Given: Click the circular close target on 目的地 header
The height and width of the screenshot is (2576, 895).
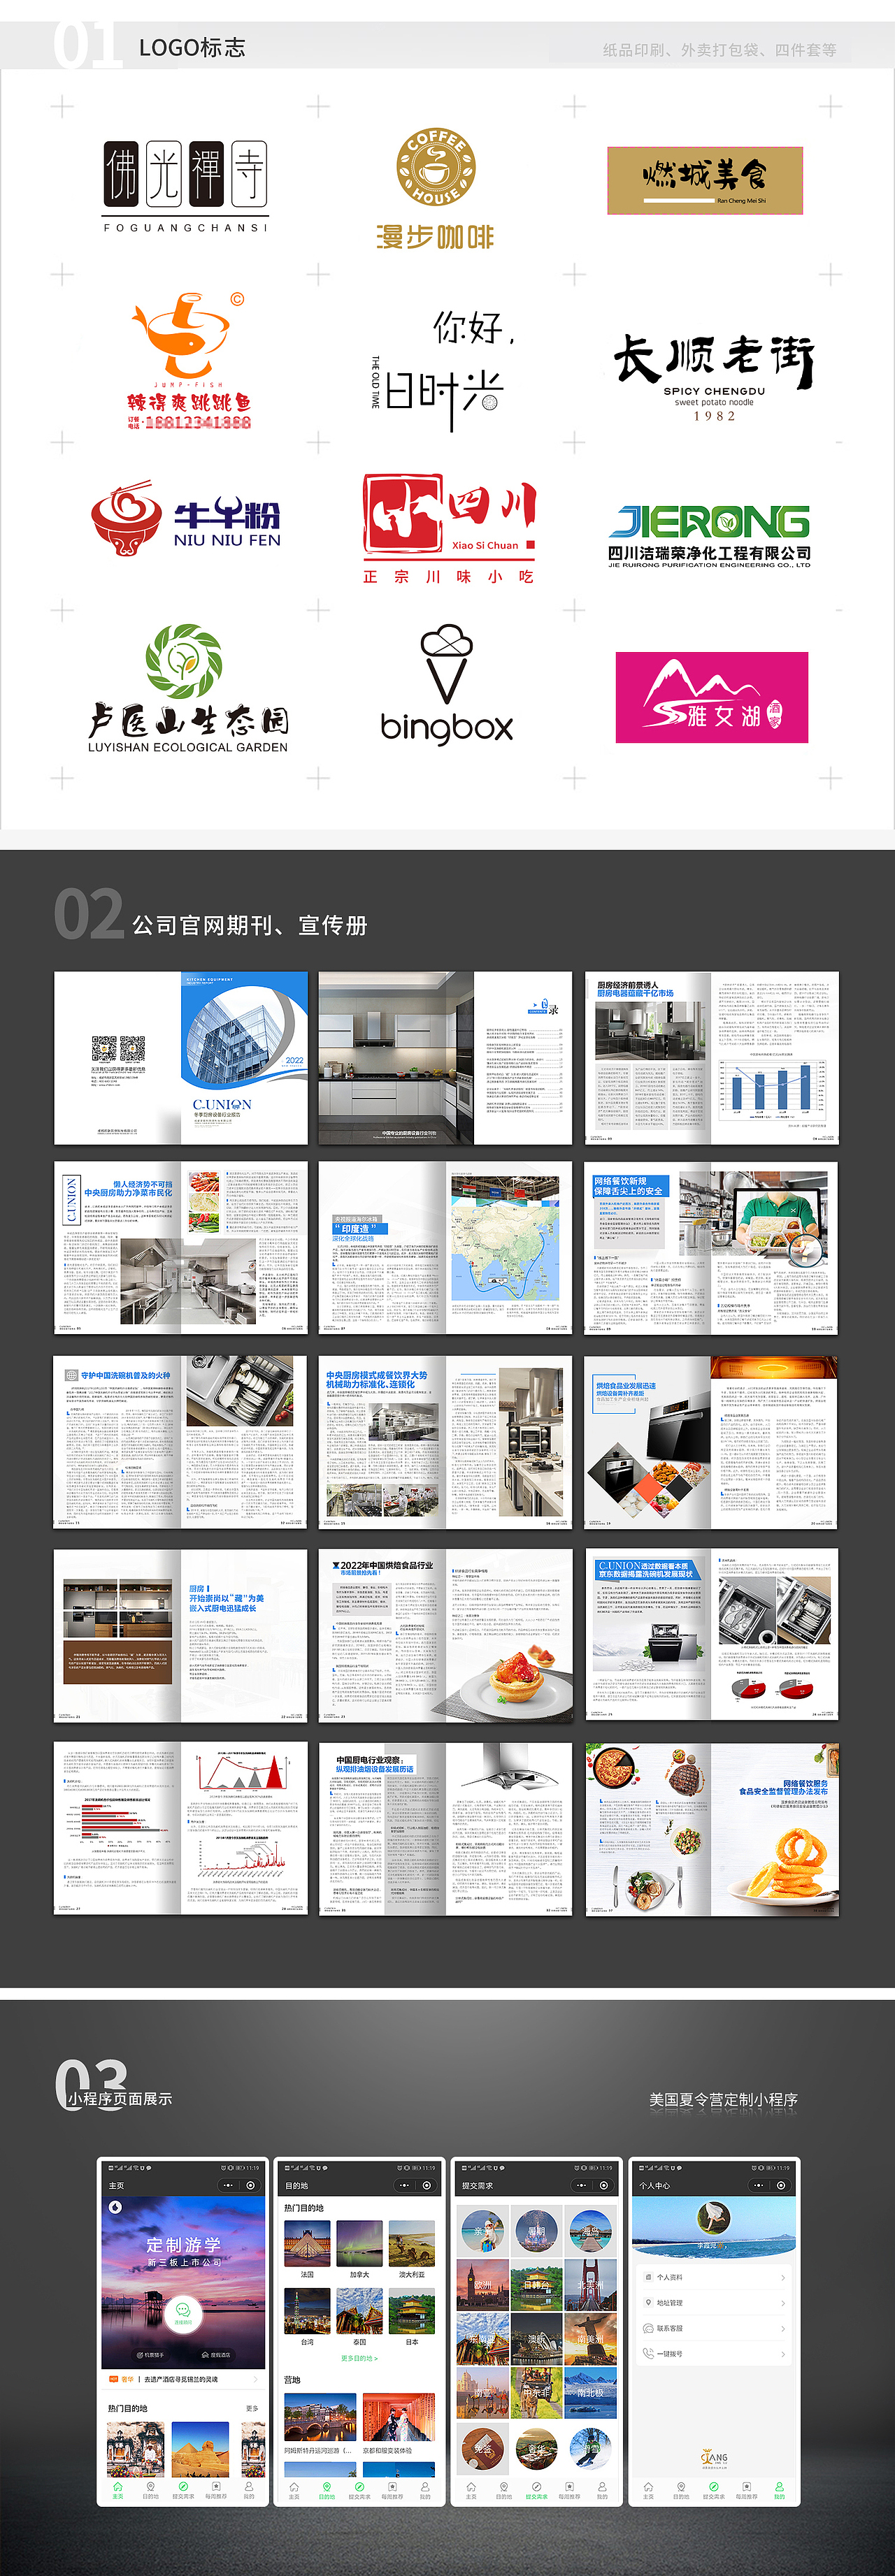Looking at the screenshot, I should (x=427, y=2185).
